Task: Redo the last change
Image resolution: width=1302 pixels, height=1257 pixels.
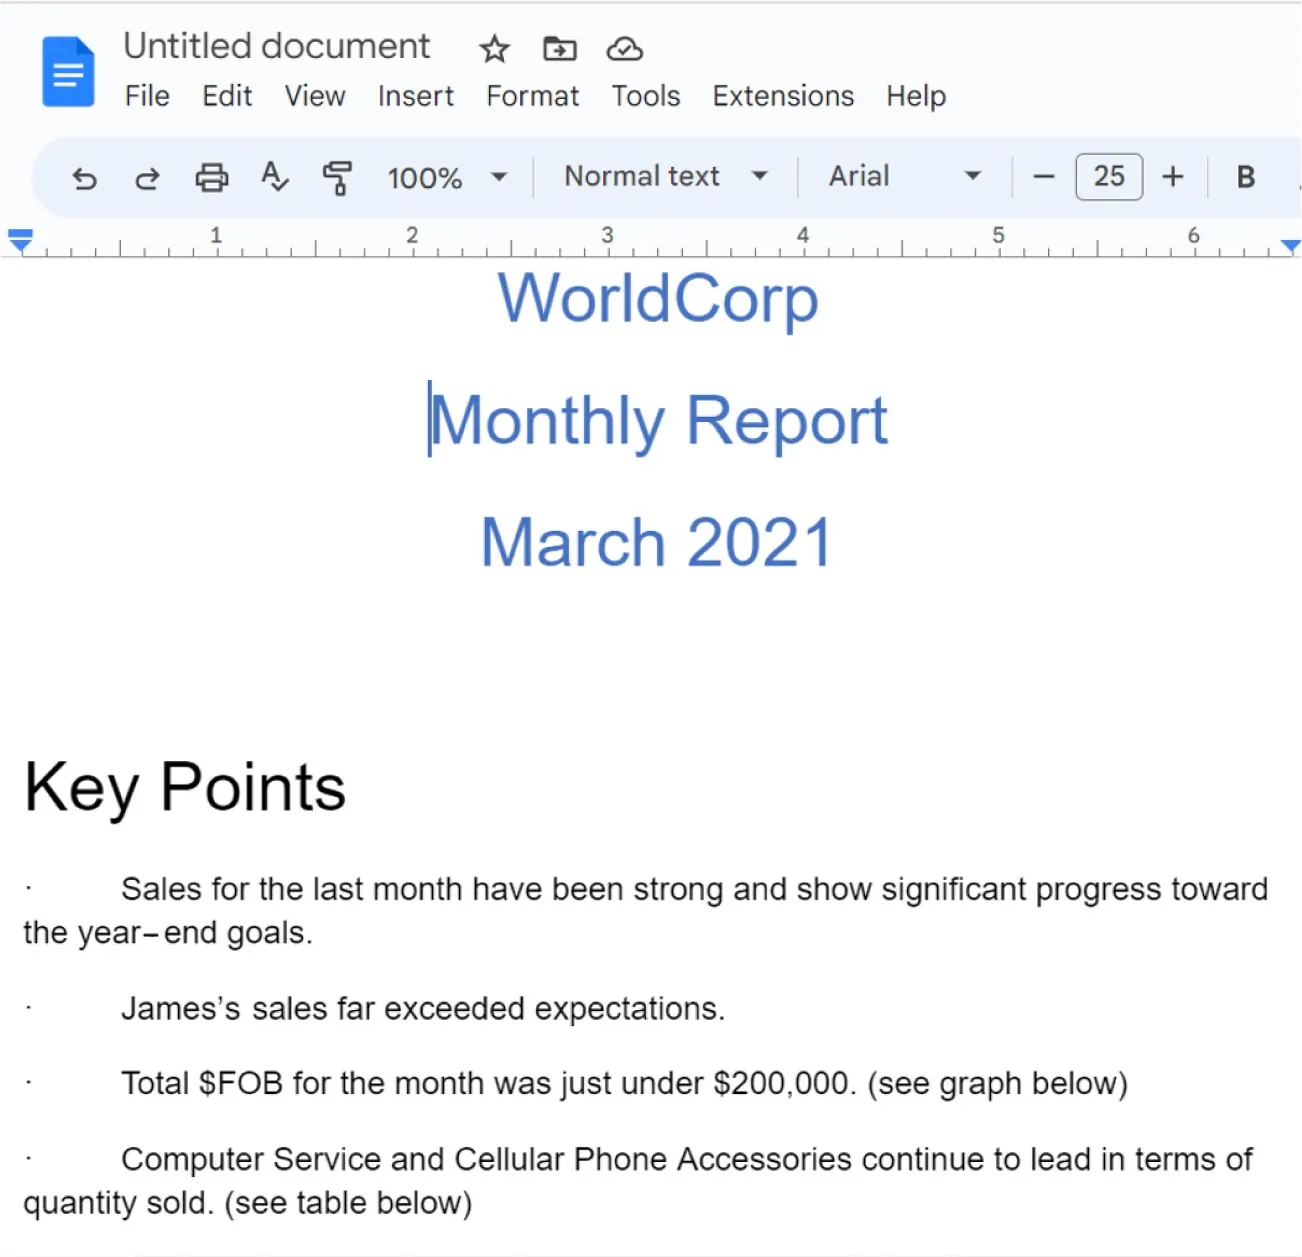Action: coord(148,177)
